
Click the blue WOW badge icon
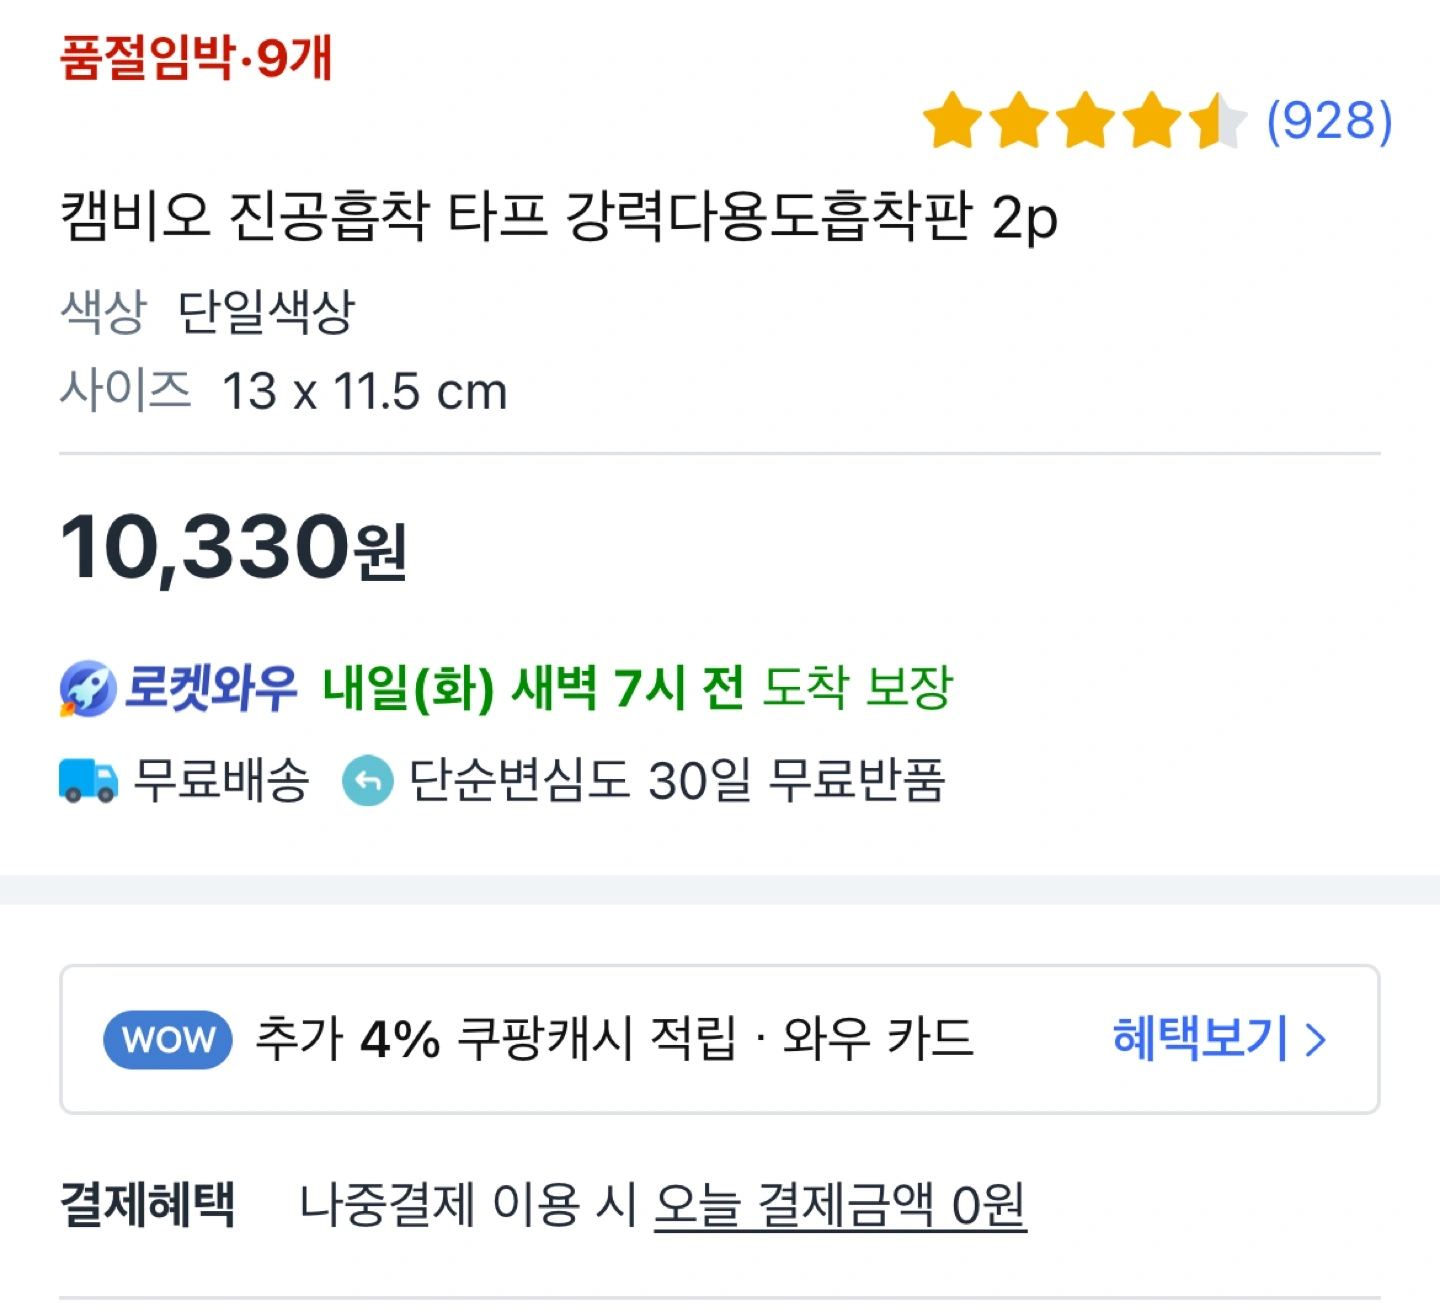(168, 1040)
